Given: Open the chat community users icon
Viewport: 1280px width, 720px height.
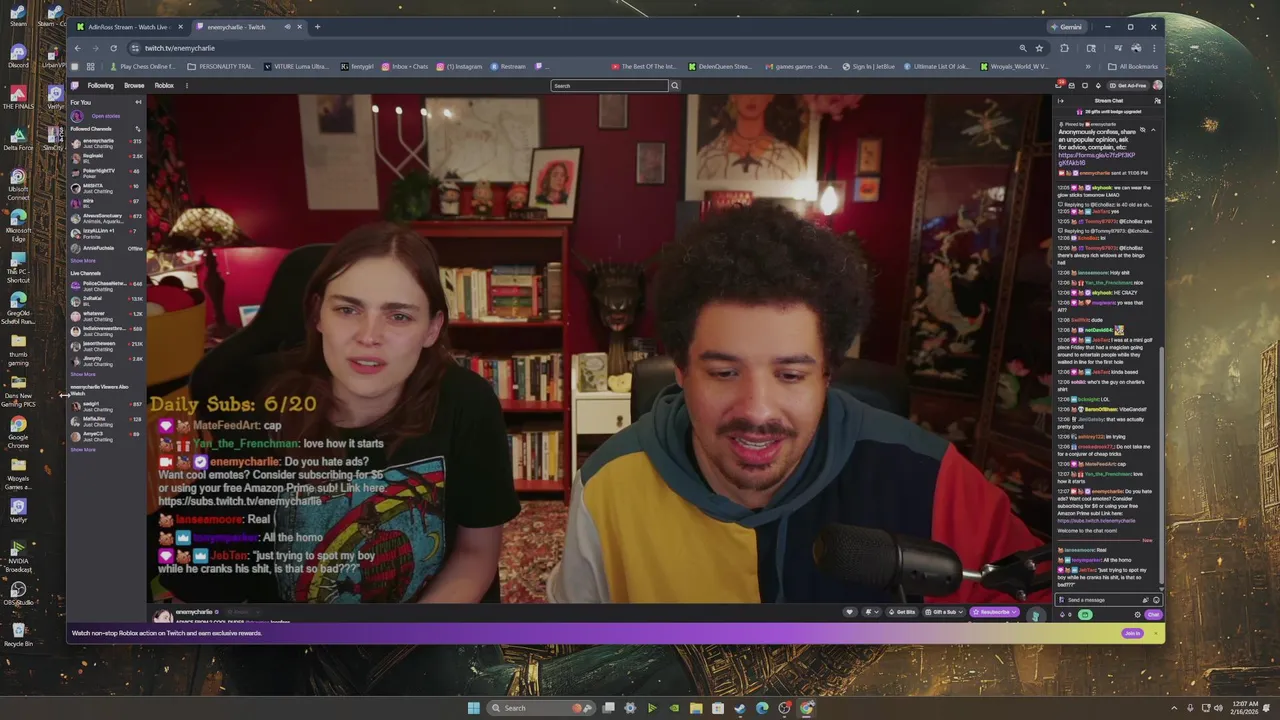Looking at the screenshot, I should coord(1157,101).
